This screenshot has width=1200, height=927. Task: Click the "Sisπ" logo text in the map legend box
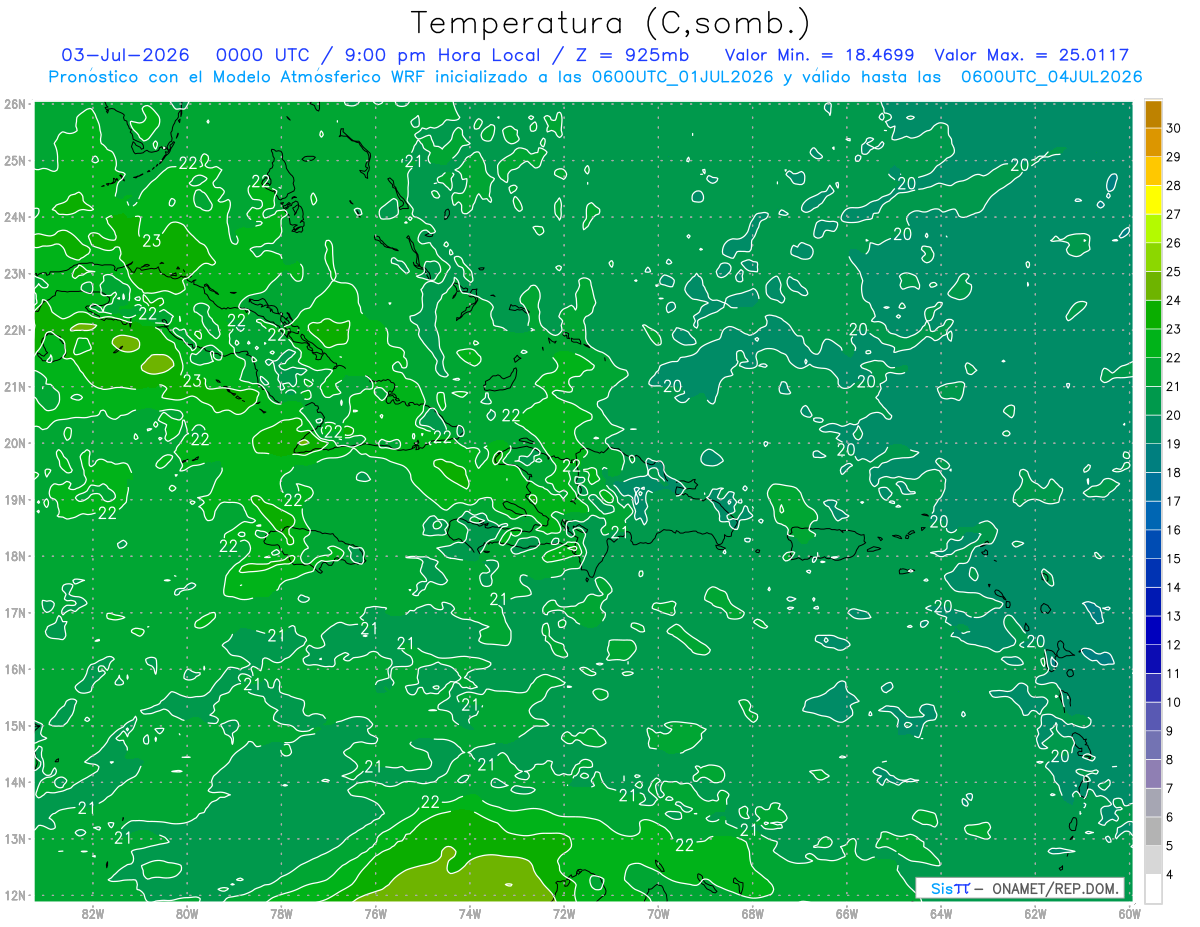[949, 888]
